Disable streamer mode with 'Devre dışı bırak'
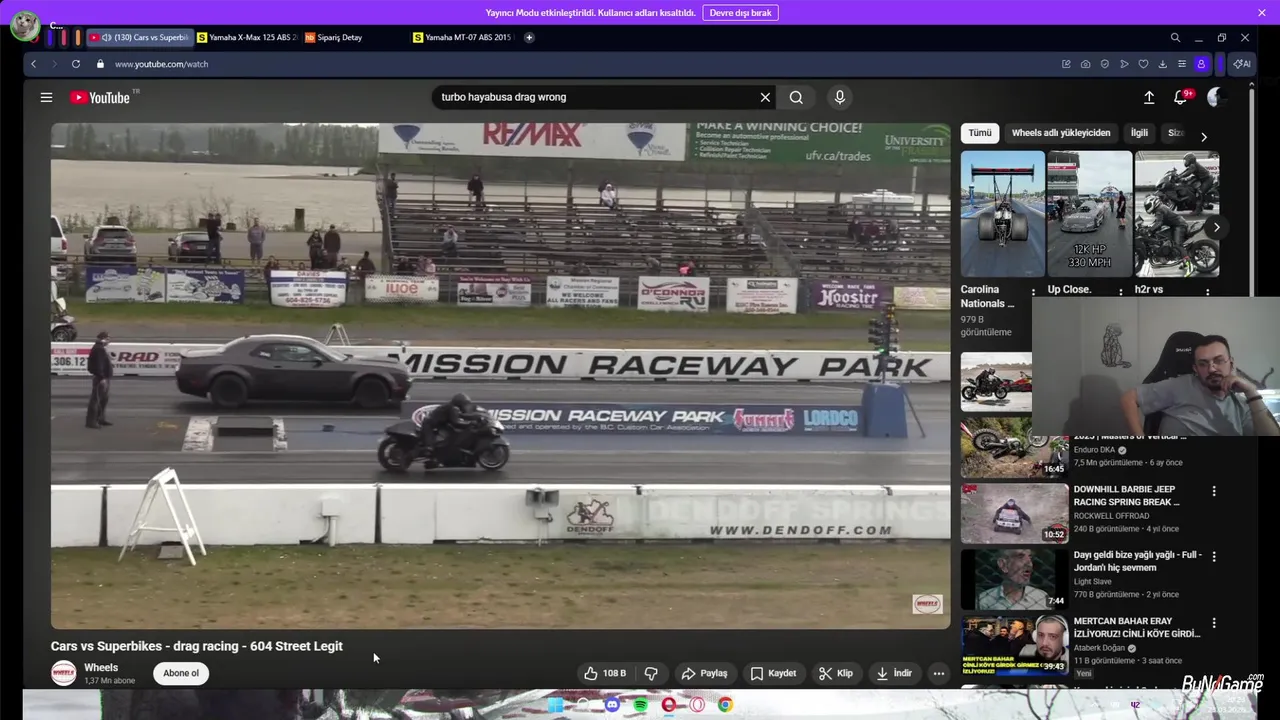 740,13
